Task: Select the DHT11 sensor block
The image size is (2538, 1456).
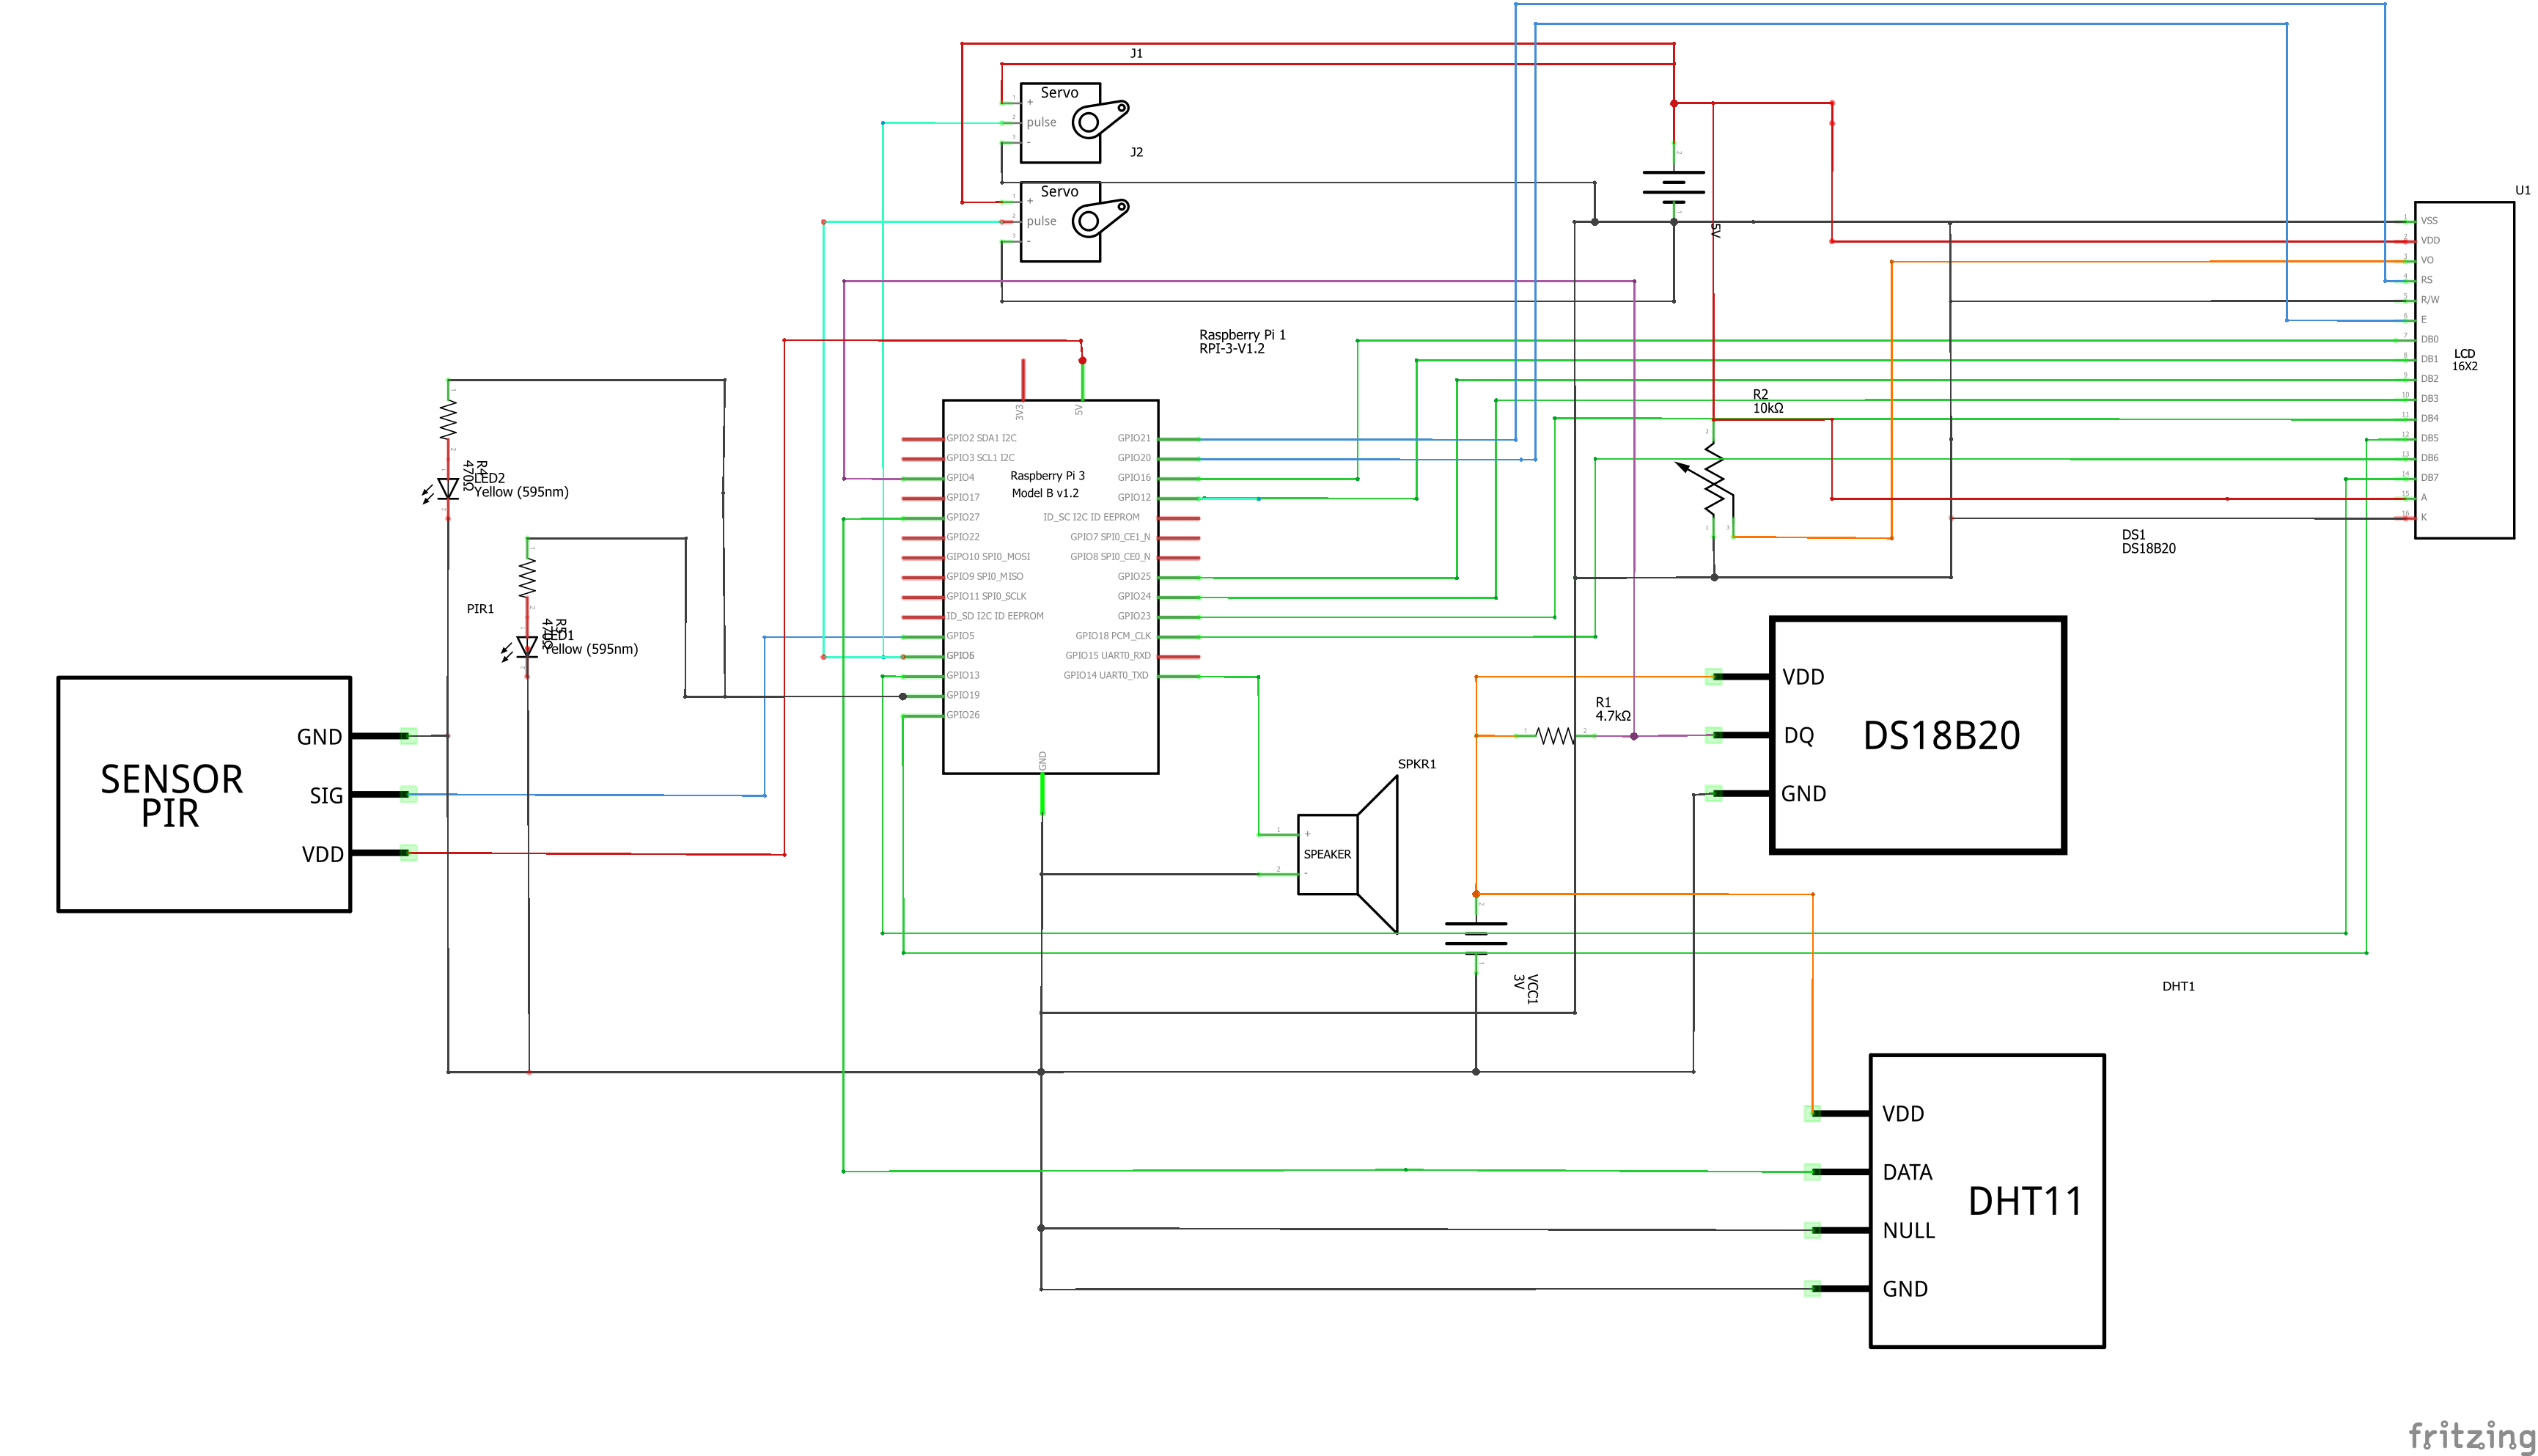Action: pyautogui.click(x=1985, y=1200)
